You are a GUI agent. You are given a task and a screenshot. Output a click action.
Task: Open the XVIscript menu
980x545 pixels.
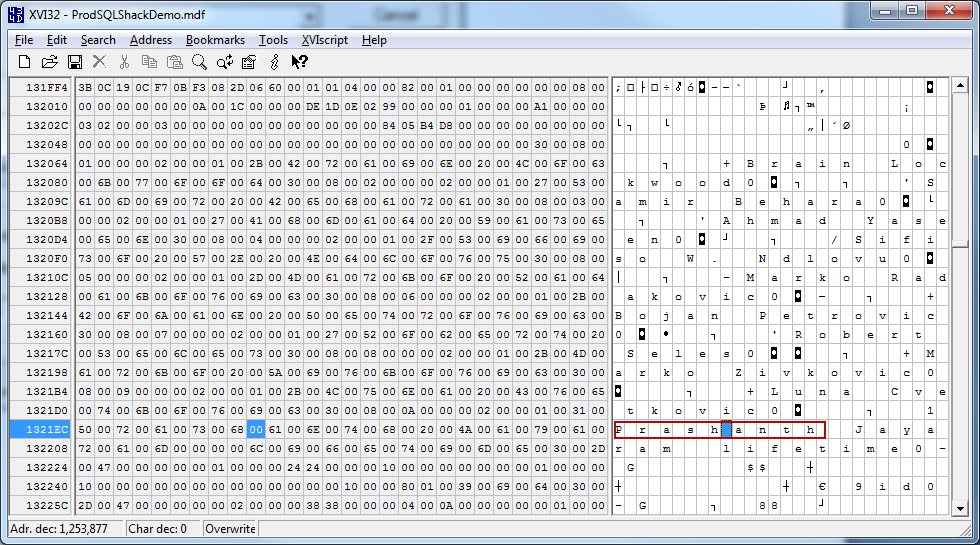click(x=324, y=40)
